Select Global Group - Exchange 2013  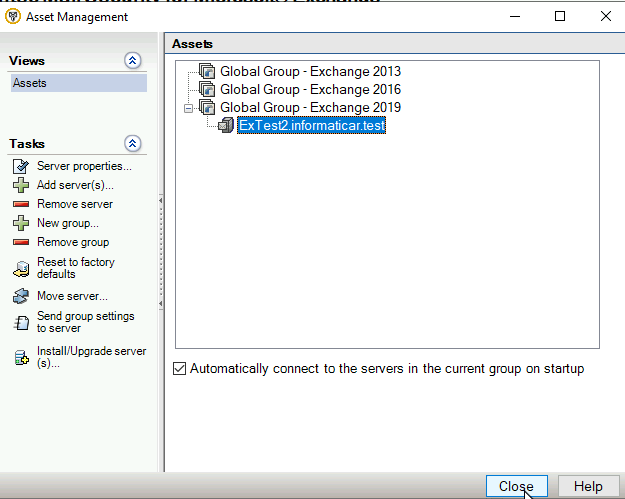tap(311, 71)
